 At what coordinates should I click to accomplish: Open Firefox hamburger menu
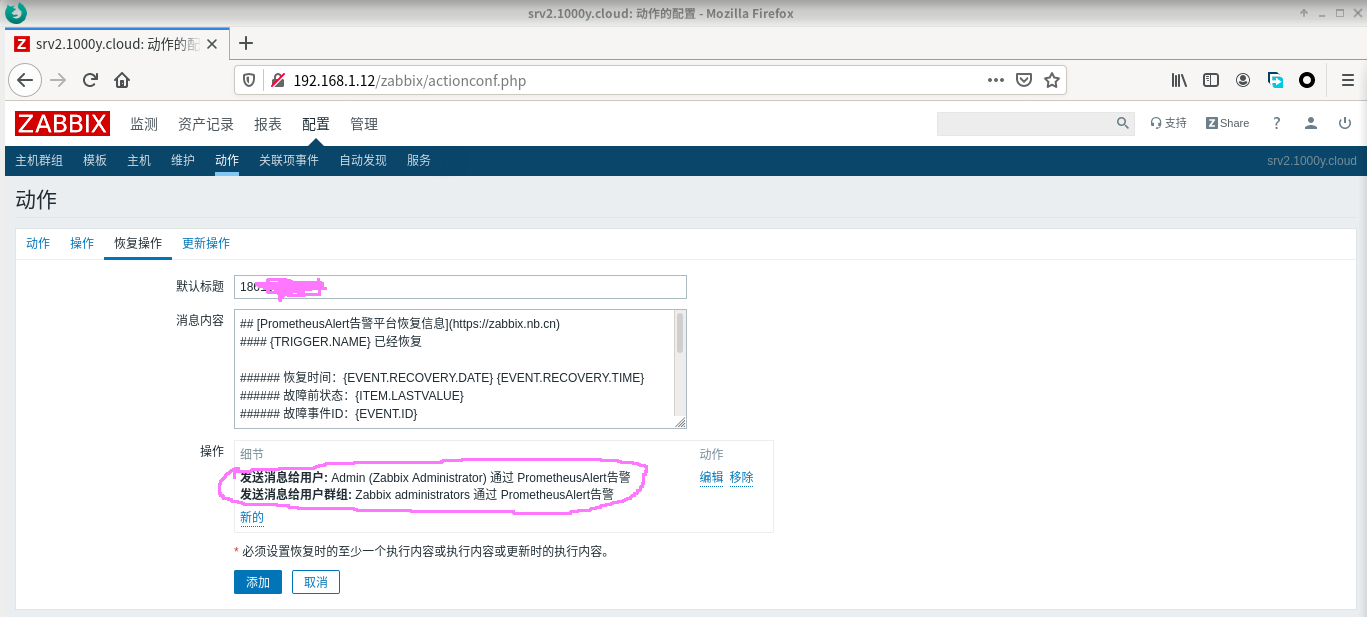(x=1344, y=80)
